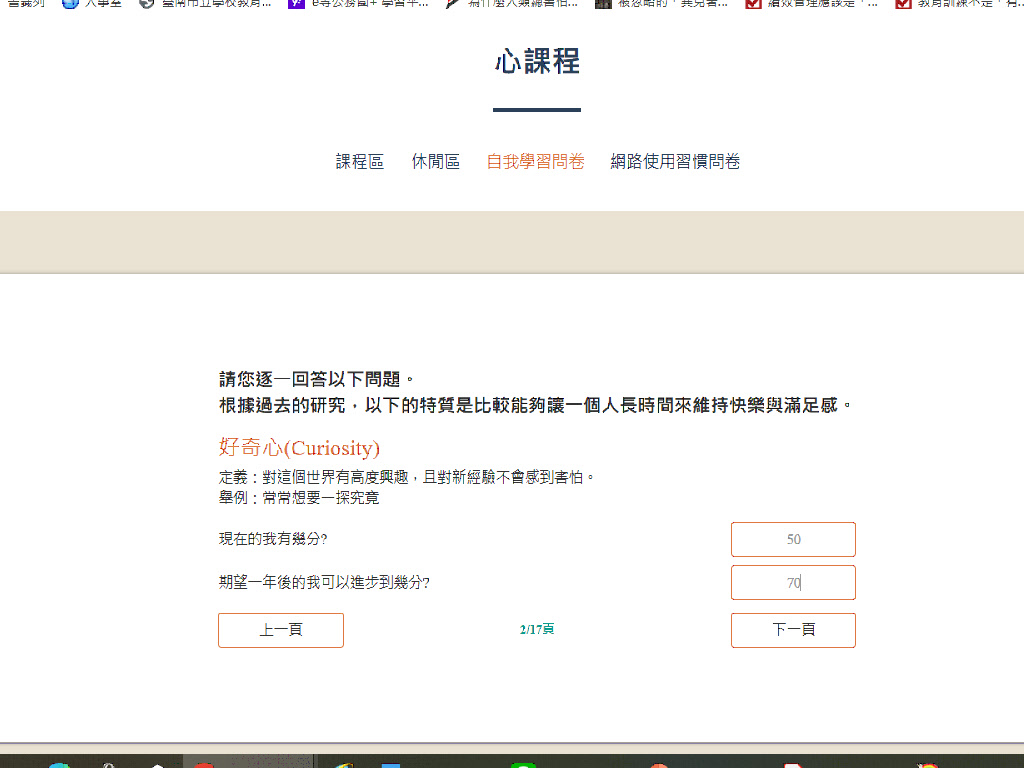Click the green icon in the taskbar
This screenshot has height=768, width=1024.
click(523, 764)
